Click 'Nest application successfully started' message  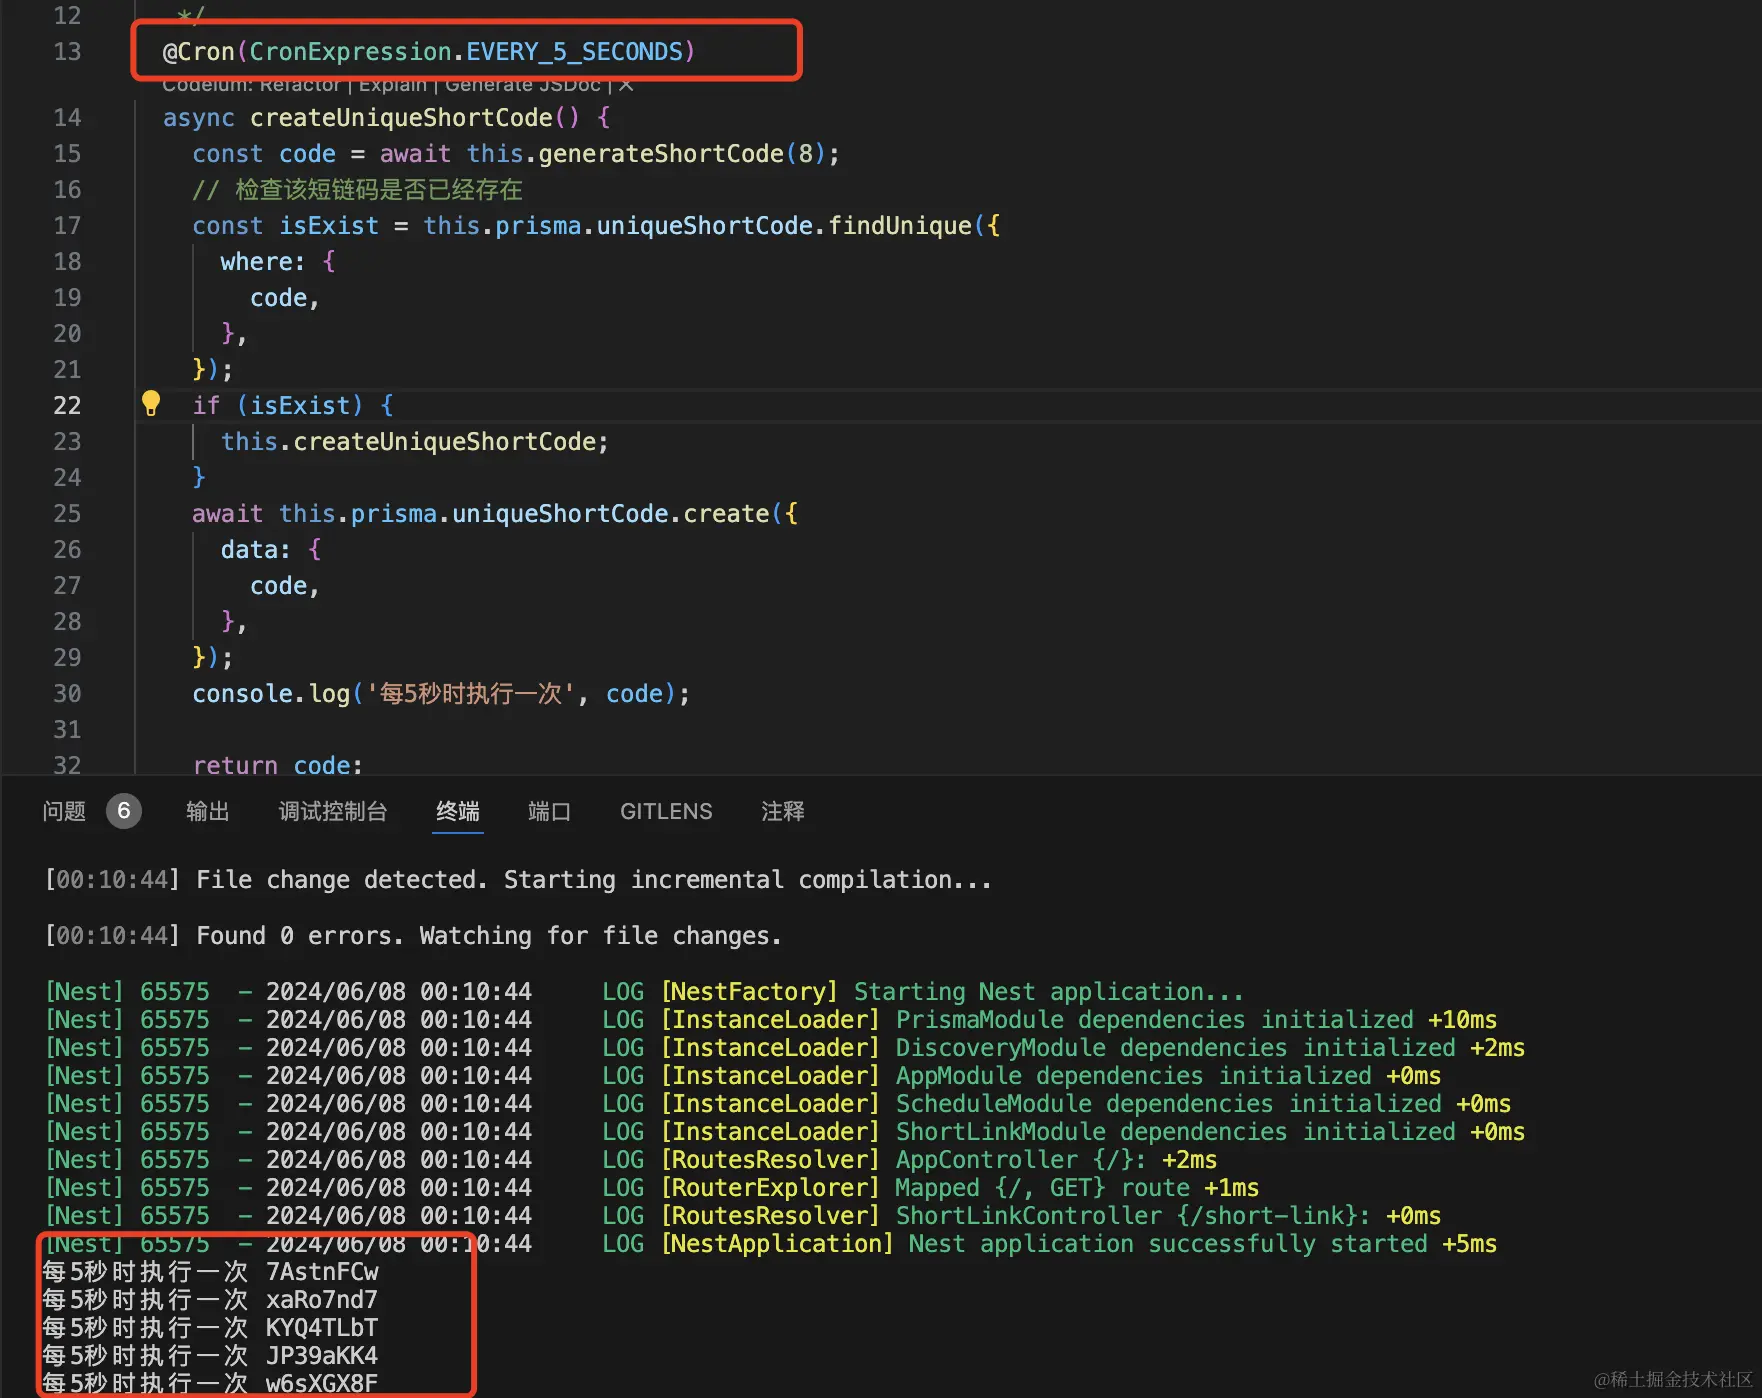coord(1168,1244)
